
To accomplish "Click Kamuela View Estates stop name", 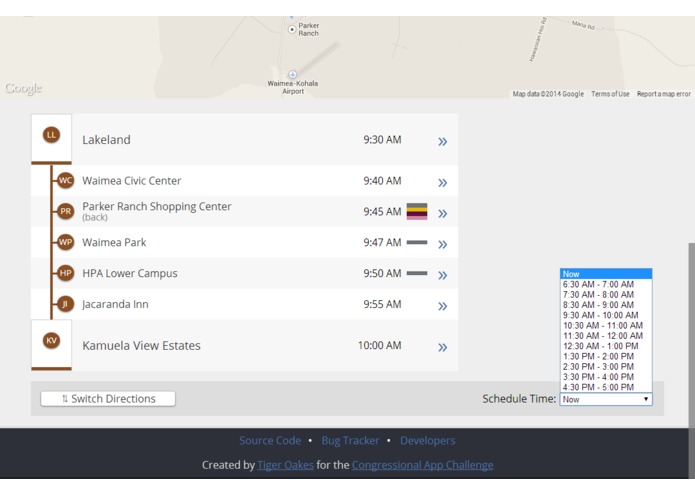I will 141,346.
